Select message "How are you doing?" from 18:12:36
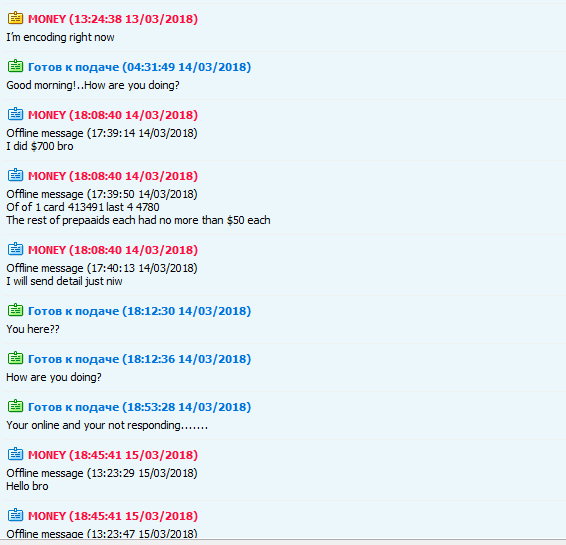Image resolution: width=566 pixels, height=545 pixels. coord(54,377)
